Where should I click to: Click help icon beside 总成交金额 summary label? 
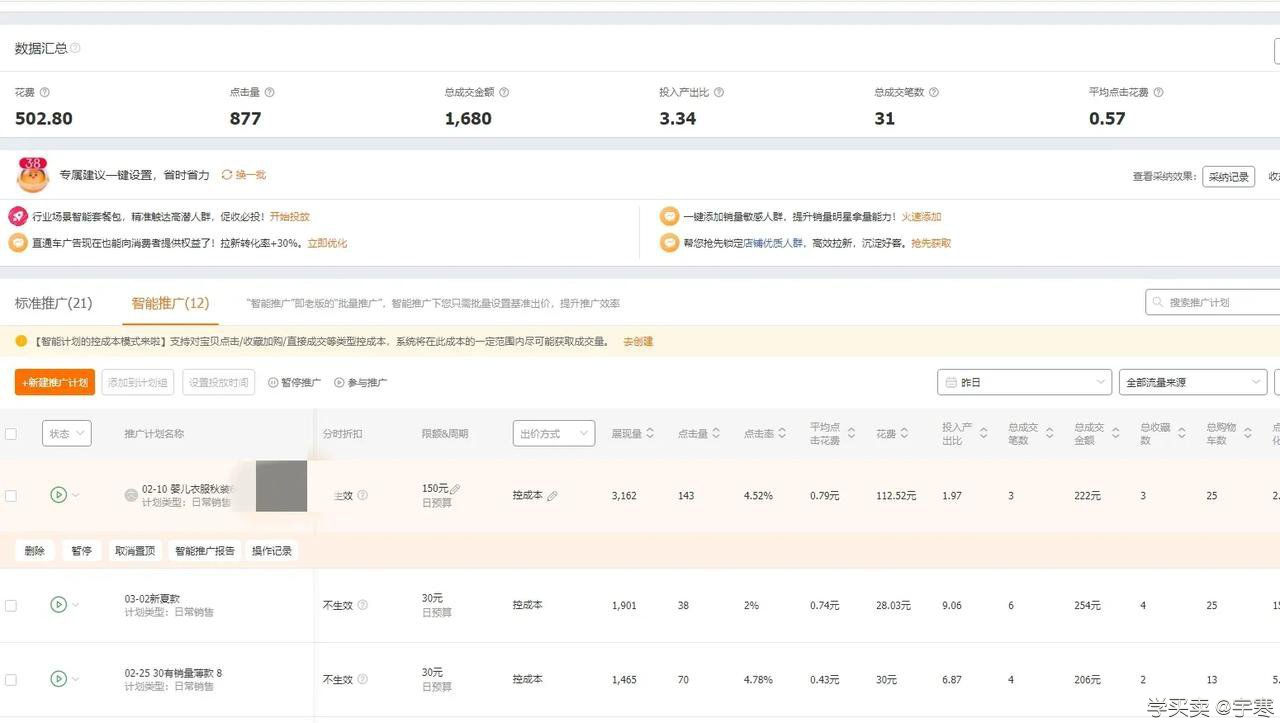coord(504,92)
